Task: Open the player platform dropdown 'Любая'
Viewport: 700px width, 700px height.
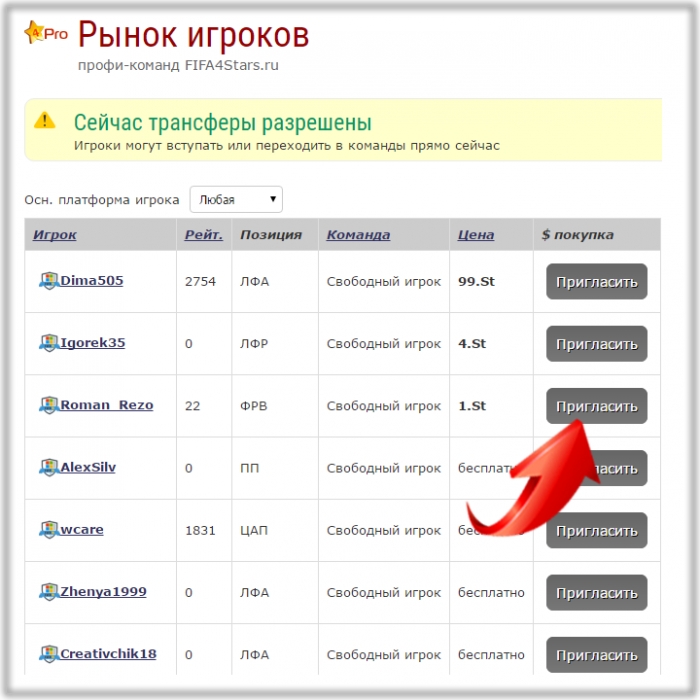Action: coord(236,199)
